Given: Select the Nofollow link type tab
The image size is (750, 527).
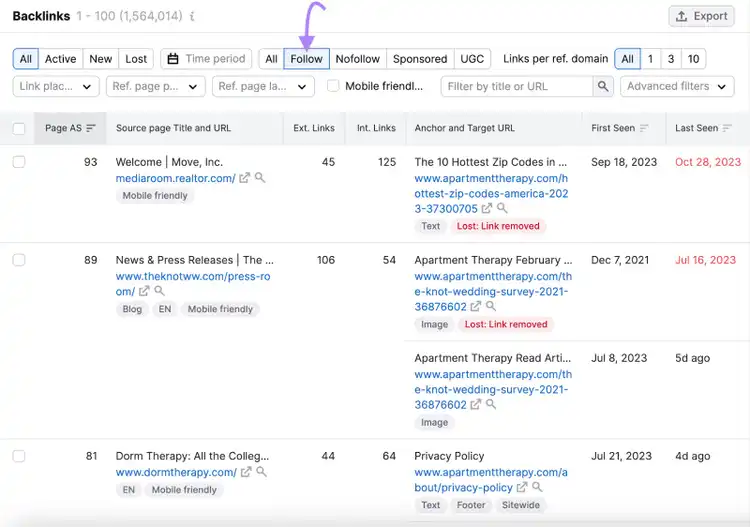Looking at the screenshot, I should tap(357, 59).
